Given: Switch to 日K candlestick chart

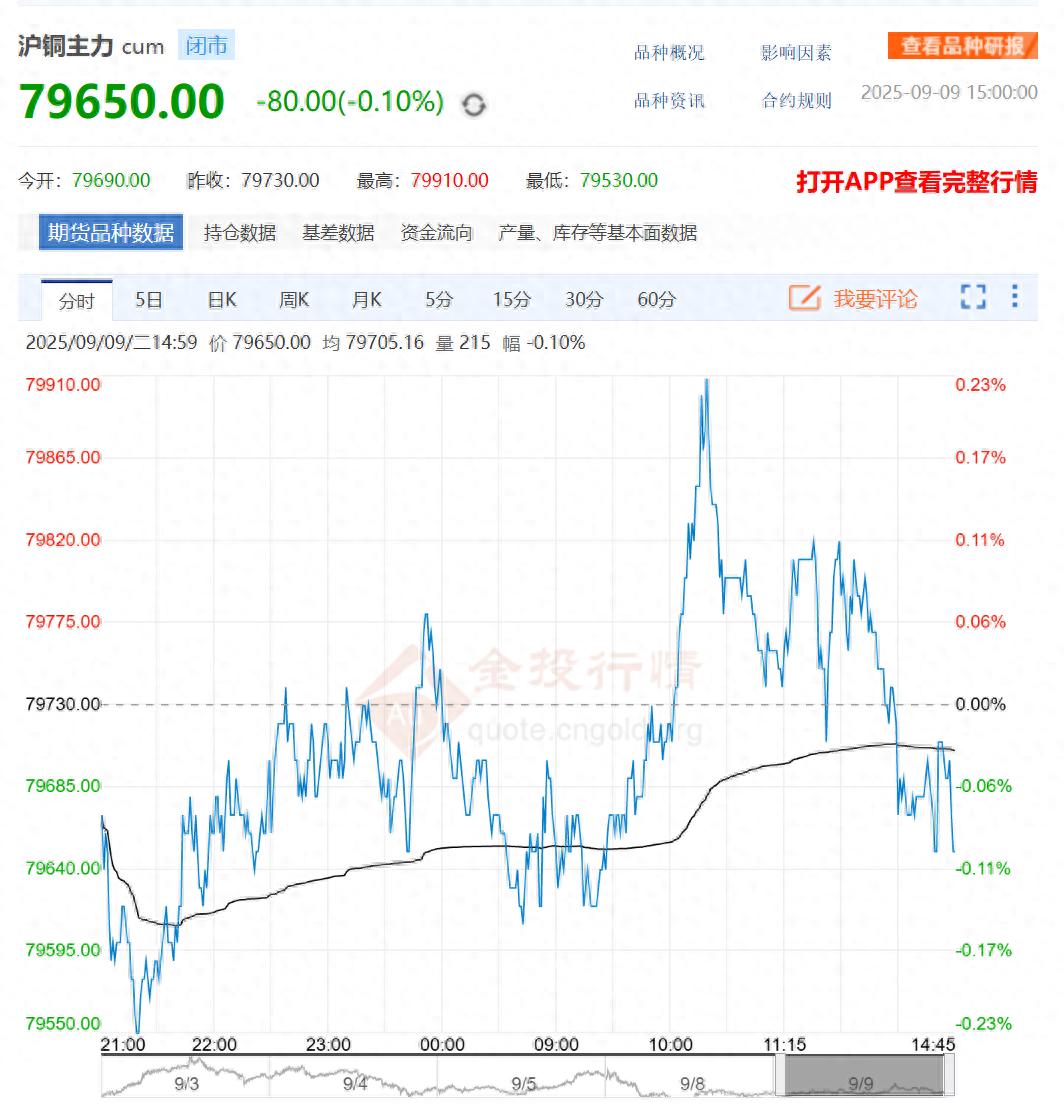Looking at the screenshot, I should coord(219,298).
